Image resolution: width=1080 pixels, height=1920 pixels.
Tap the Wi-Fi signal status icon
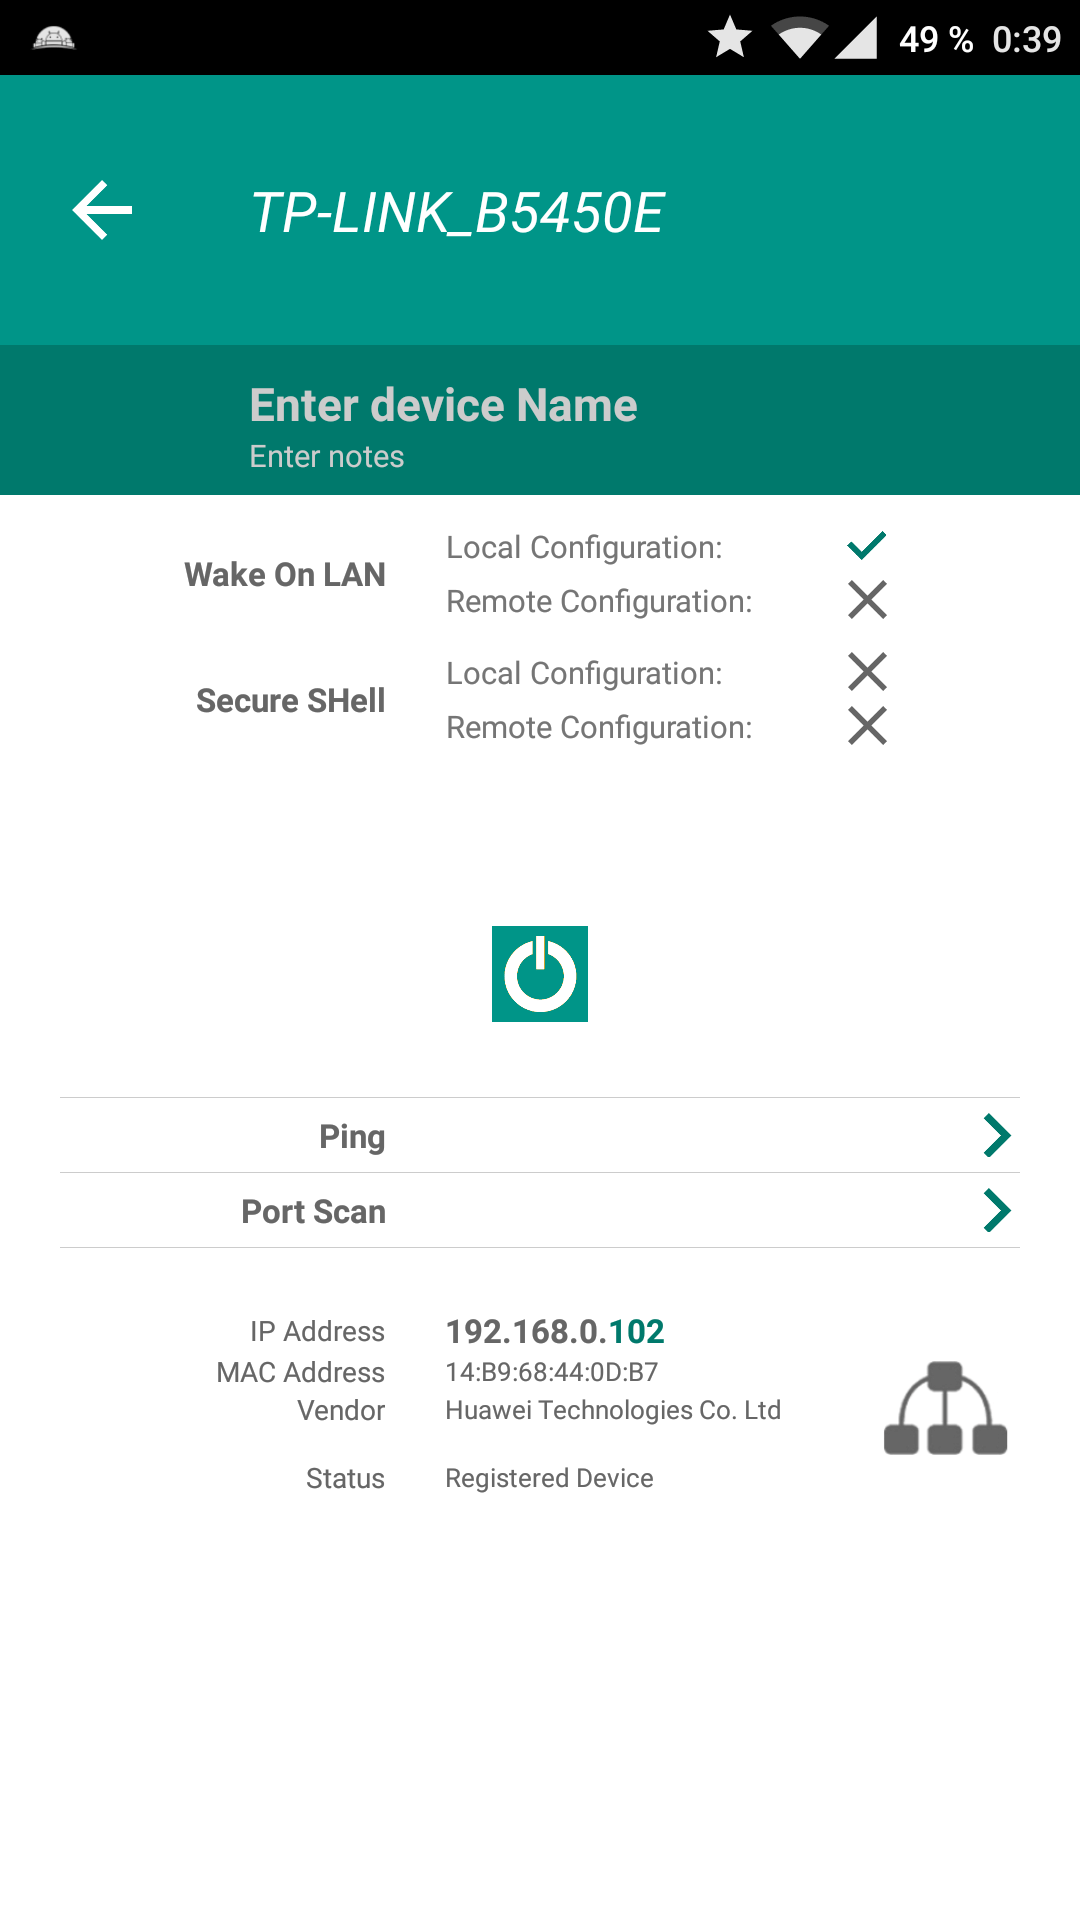[x=801, y=38]
